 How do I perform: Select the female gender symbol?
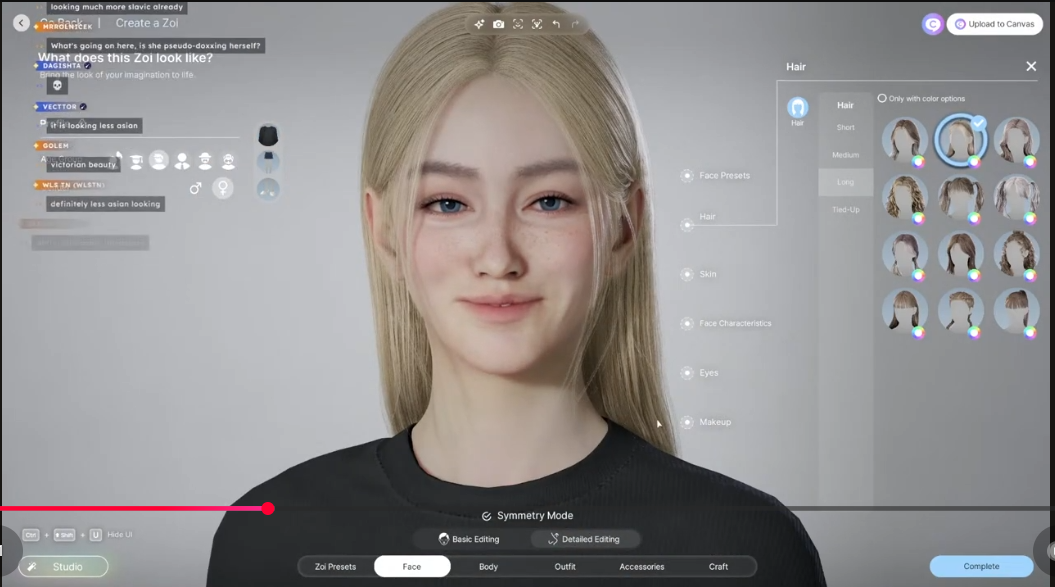223,188
